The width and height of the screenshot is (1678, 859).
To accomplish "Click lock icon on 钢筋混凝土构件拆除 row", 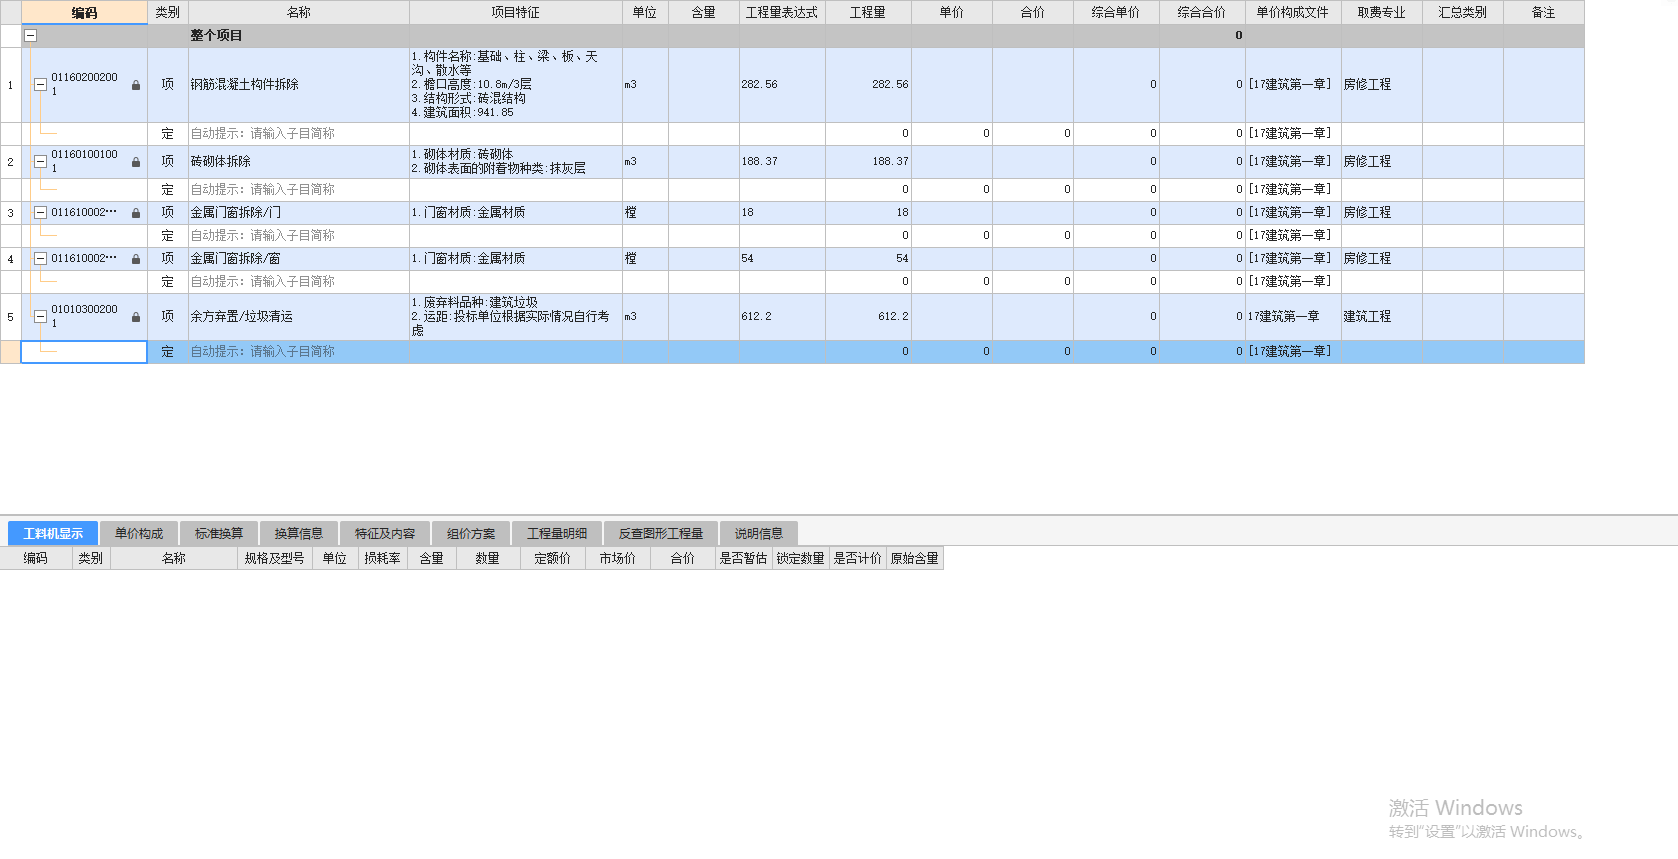I will click(x=136, y=85).
